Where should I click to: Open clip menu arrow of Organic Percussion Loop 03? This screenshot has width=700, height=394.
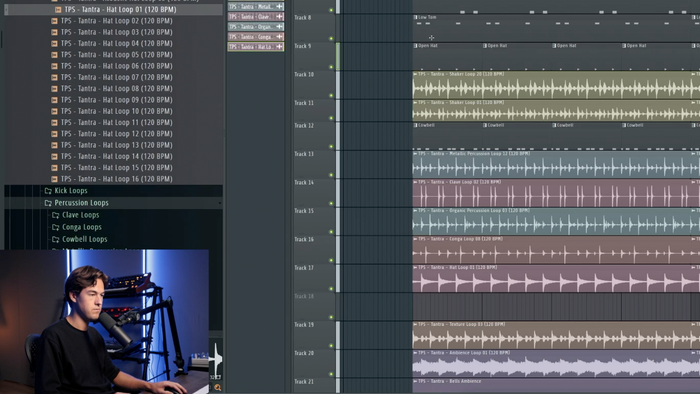415,211
